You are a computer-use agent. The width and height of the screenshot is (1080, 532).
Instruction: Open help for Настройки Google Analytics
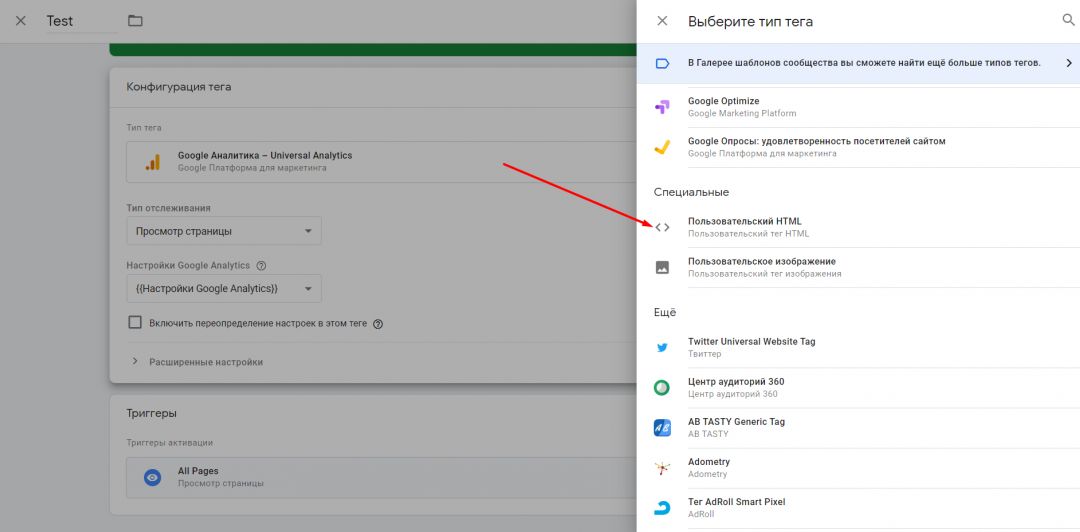(261, 265)
